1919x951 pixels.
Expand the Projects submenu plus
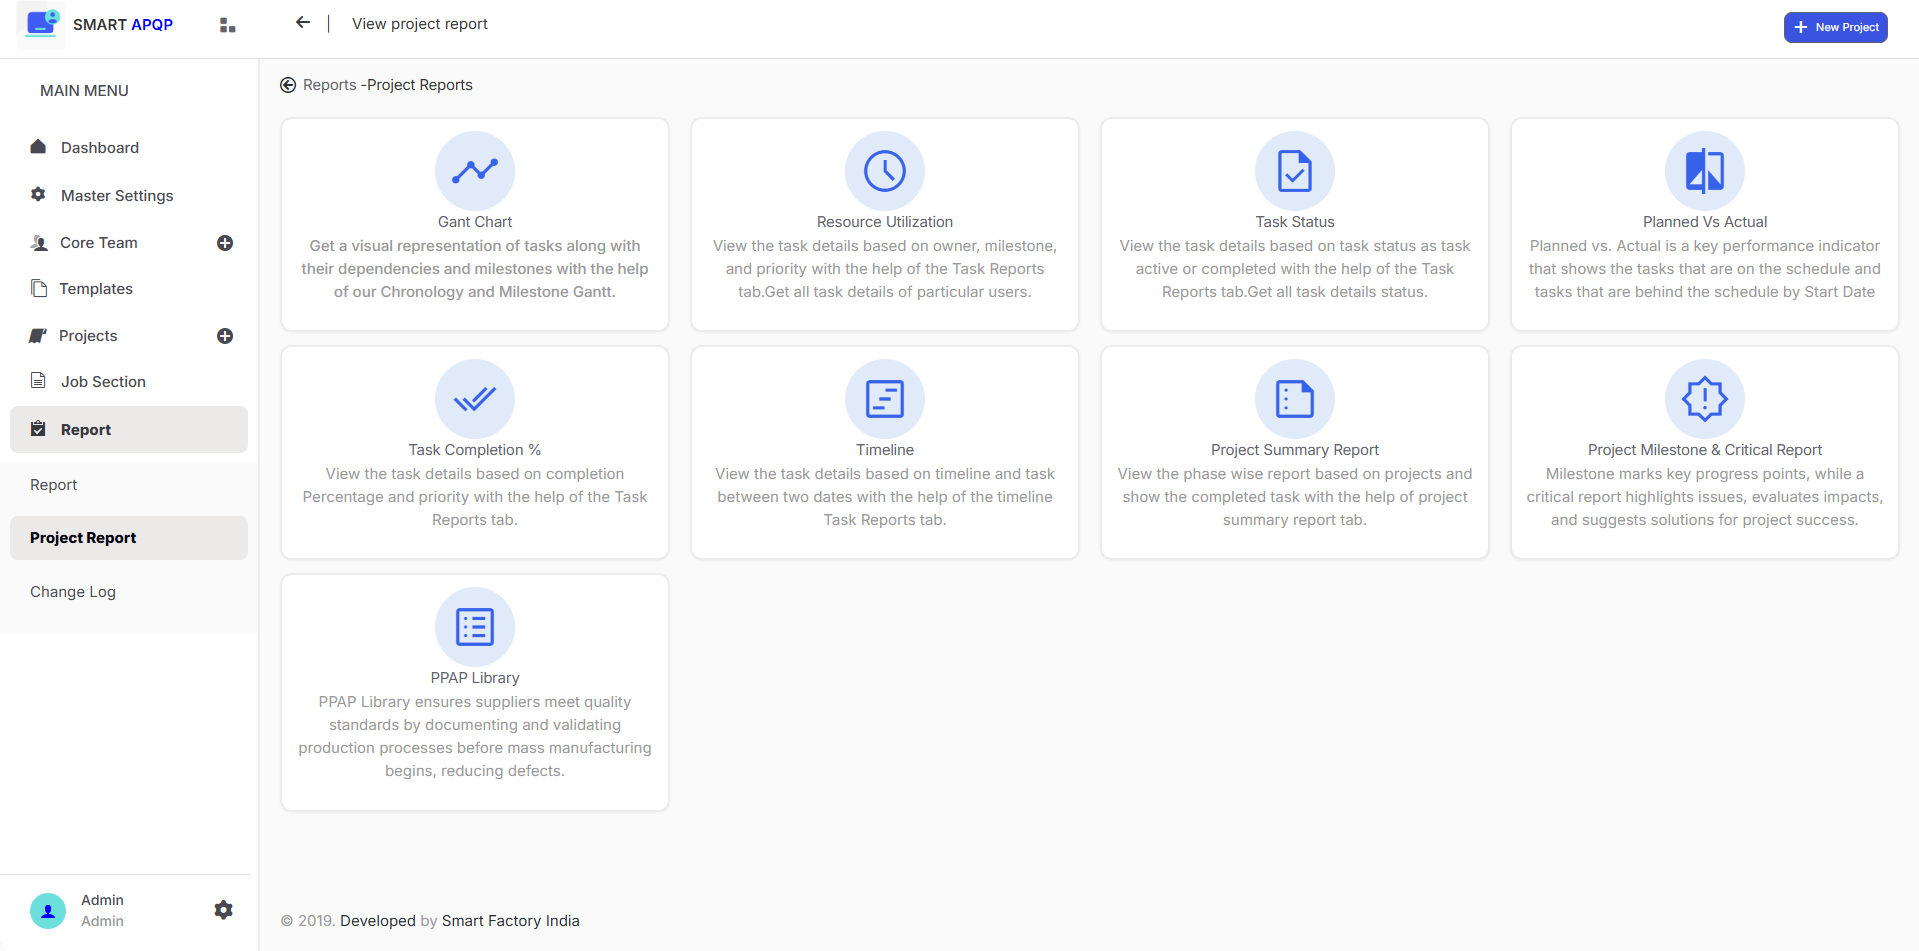pyautogui.click(x=225, y=336)
